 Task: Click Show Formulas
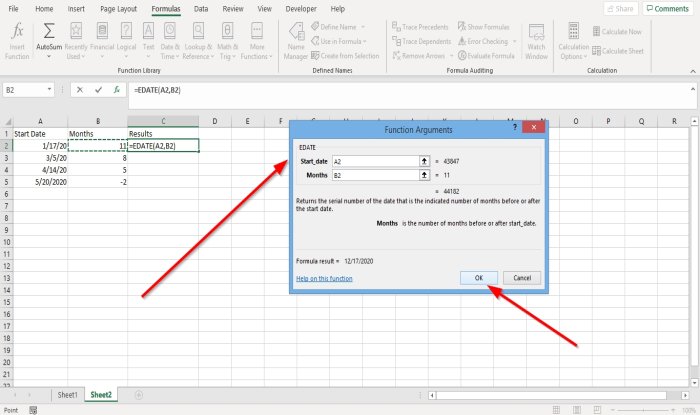pos(483,27)
